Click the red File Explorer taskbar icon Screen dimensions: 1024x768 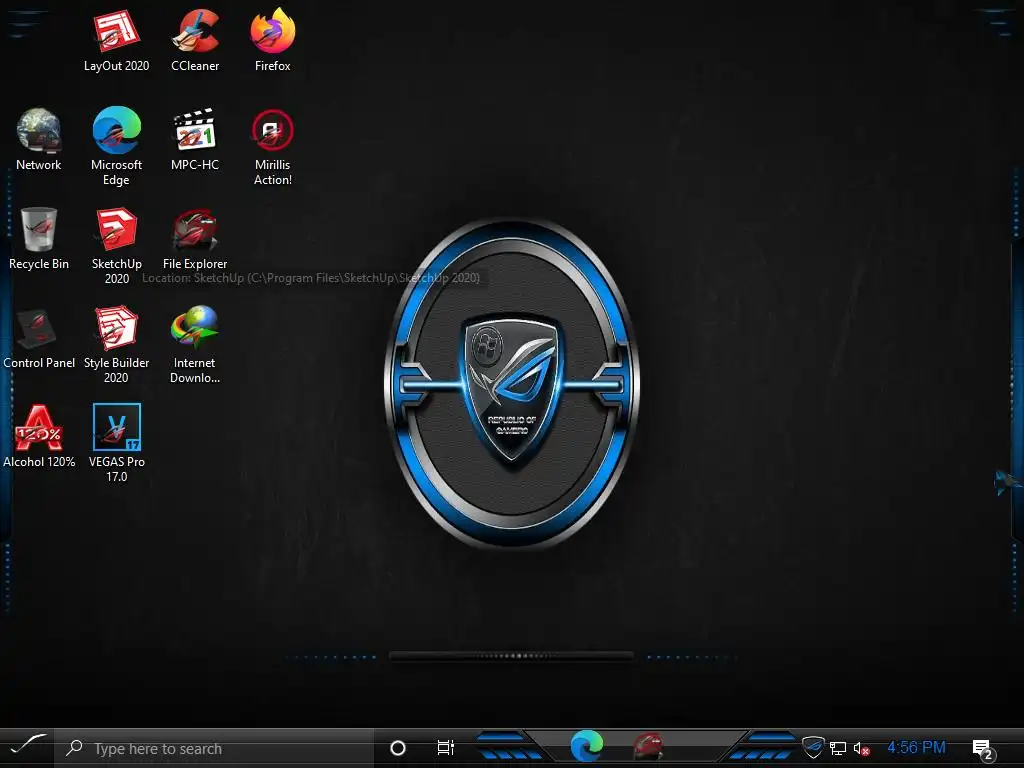coord(648,746)
